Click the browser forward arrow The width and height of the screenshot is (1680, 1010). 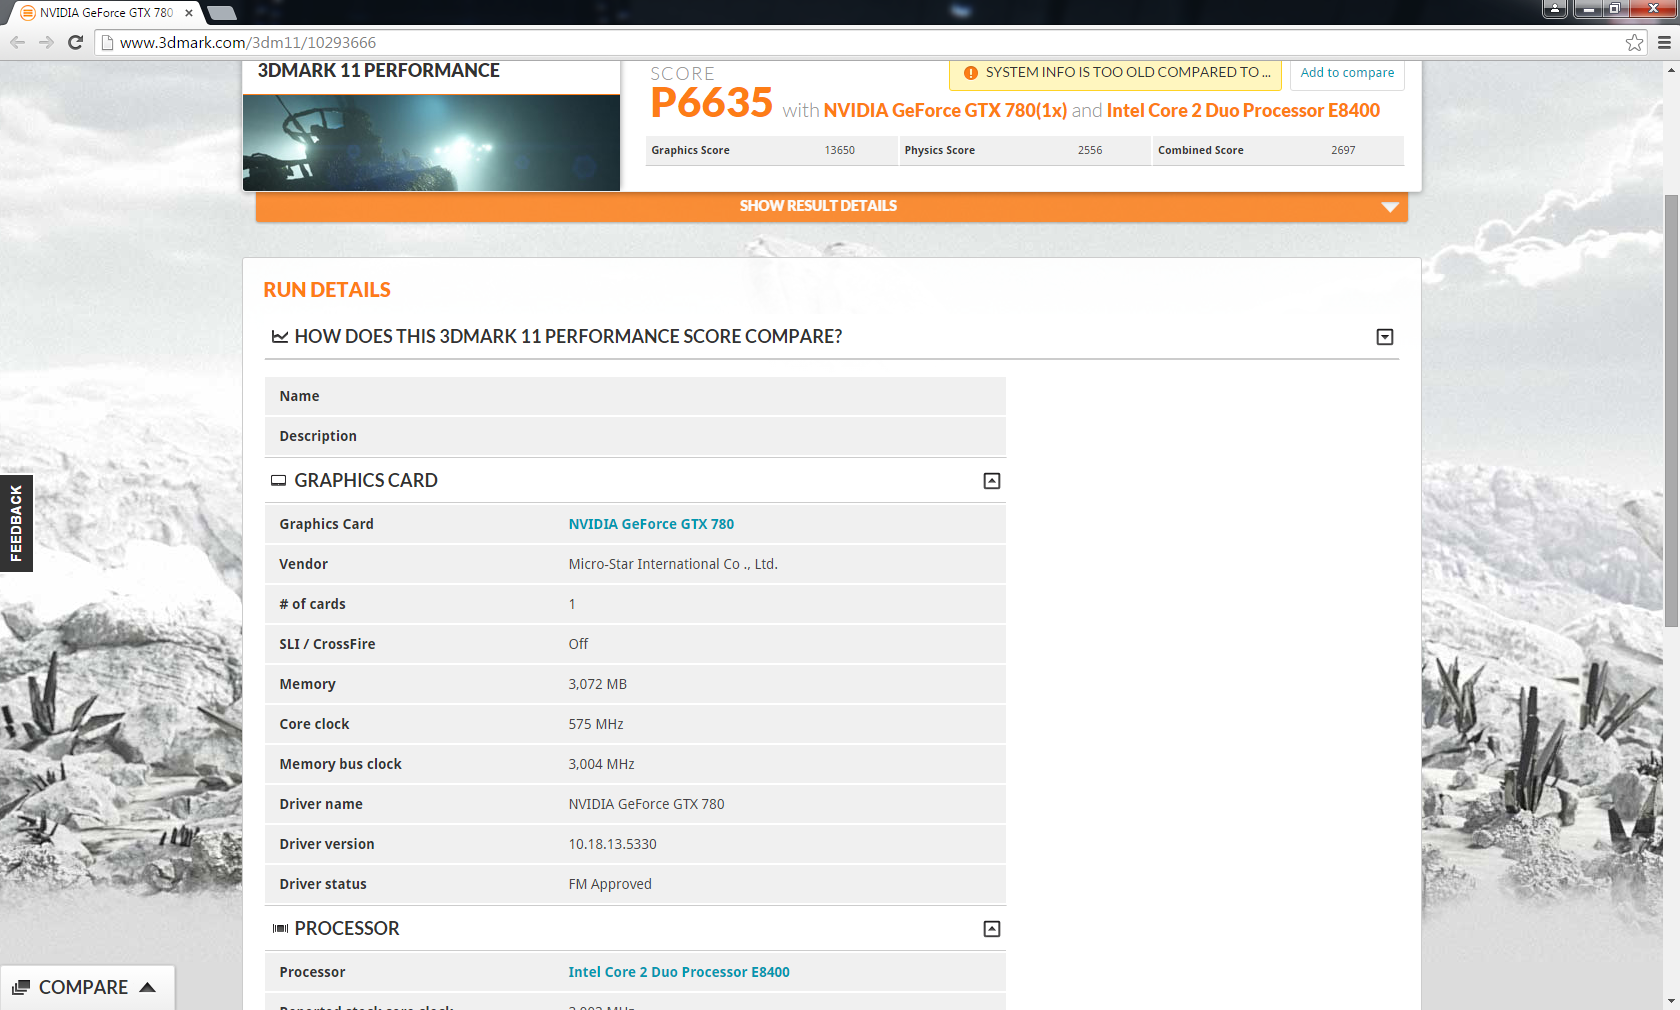point(46,42)
